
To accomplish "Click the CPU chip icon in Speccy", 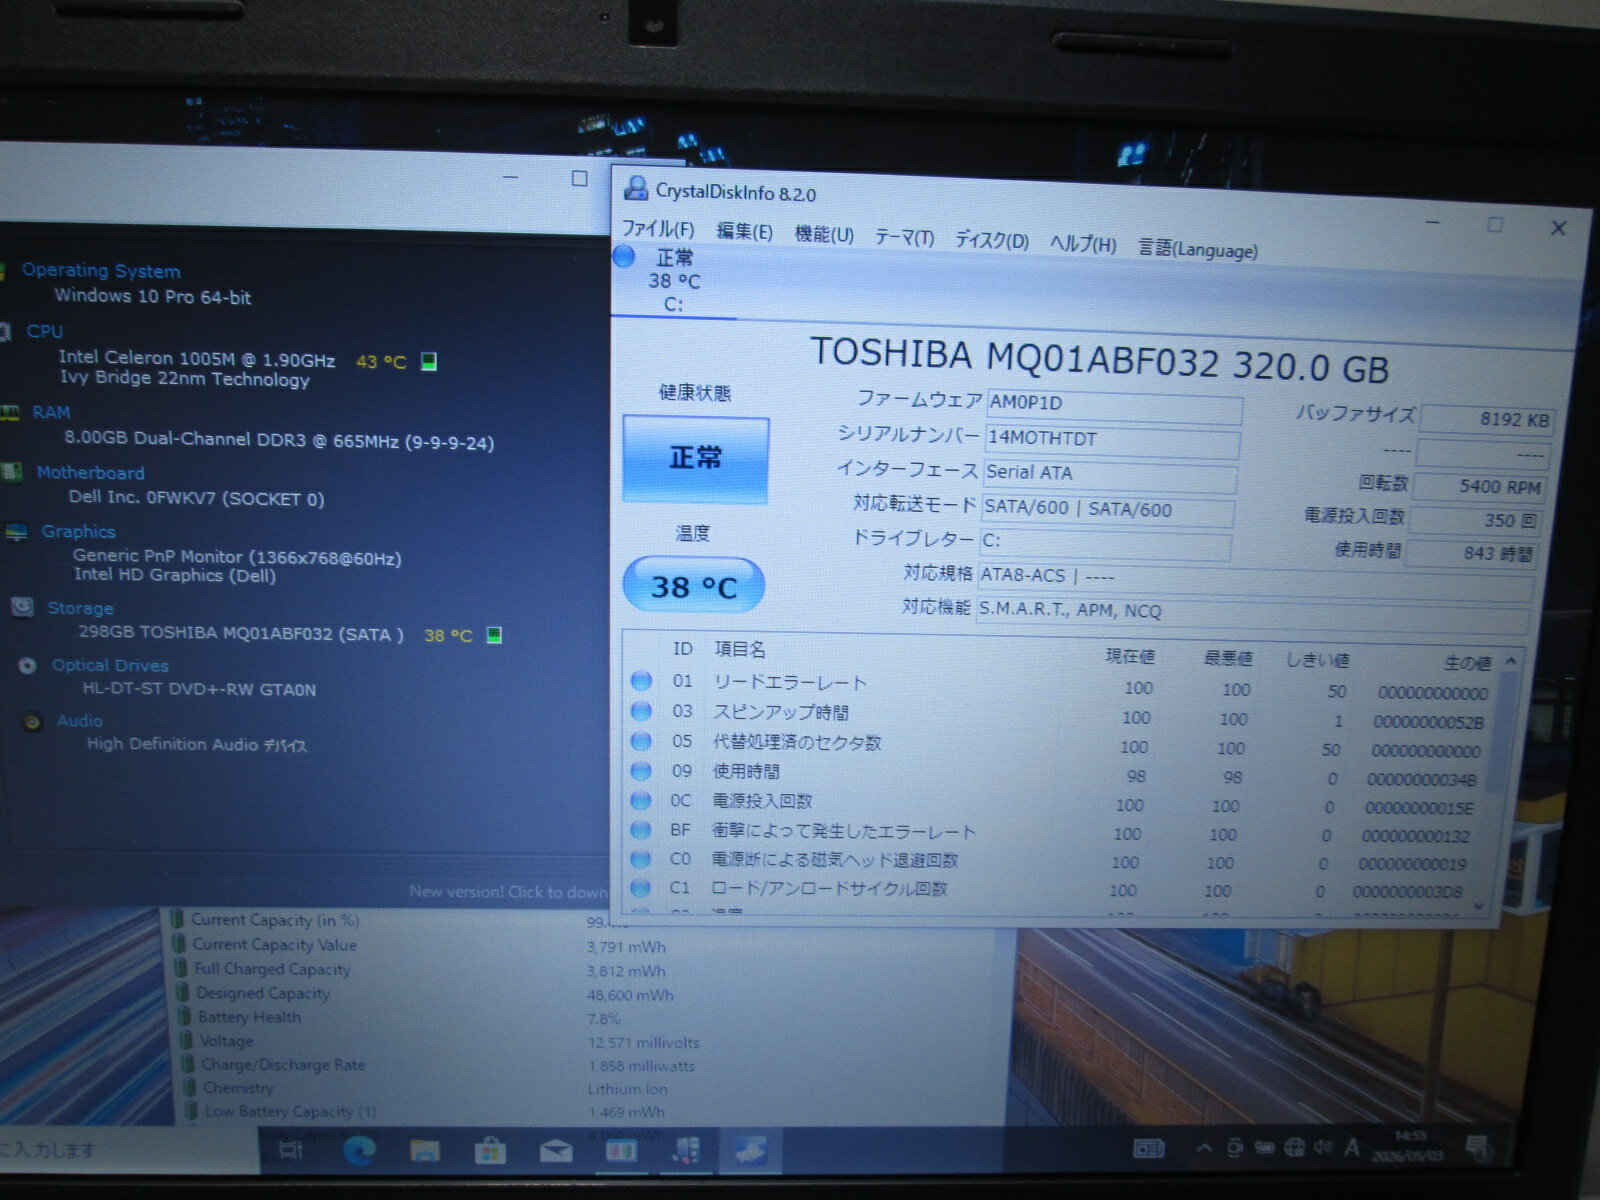I will point(4,331).
